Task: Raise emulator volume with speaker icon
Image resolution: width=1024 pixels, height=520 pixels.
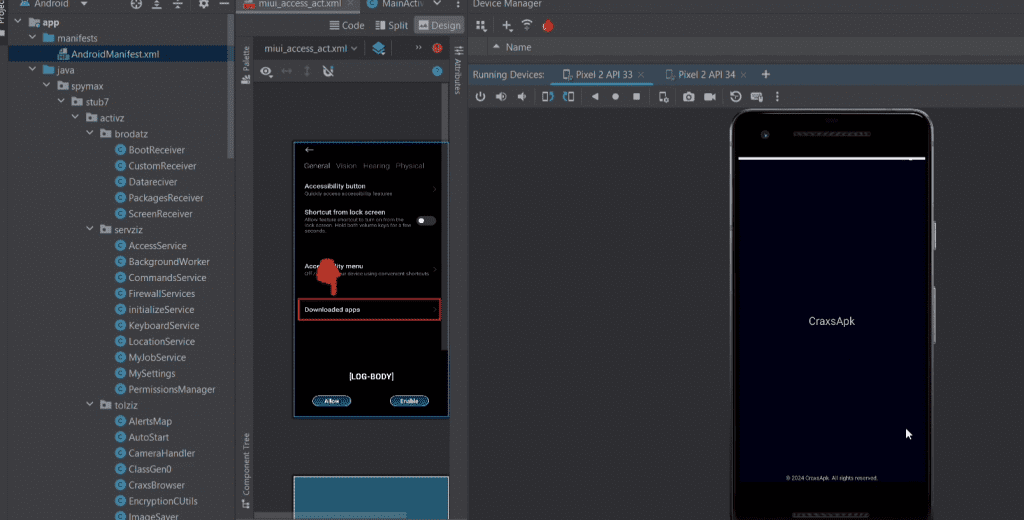Action: pyautogui.click(x=500, y=97)
